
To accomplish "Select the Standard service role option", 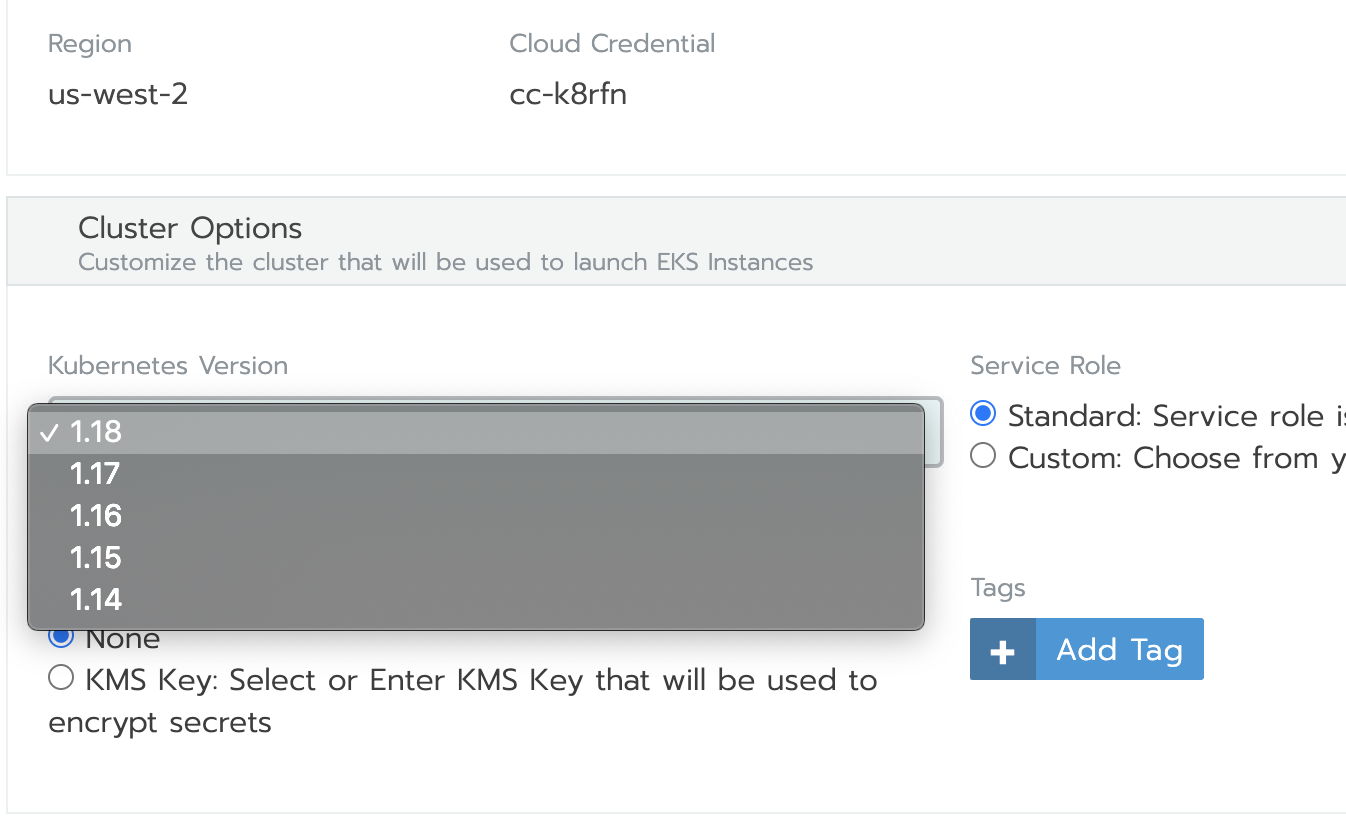I will click(982, 413).
